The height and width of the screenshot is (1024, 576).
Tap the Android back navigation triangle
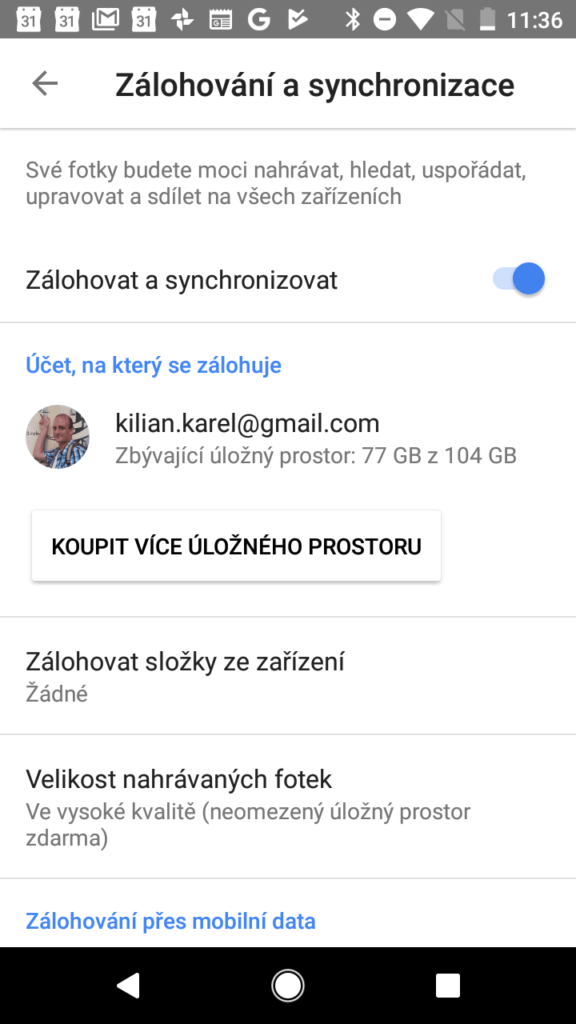(x=128, y=985)
